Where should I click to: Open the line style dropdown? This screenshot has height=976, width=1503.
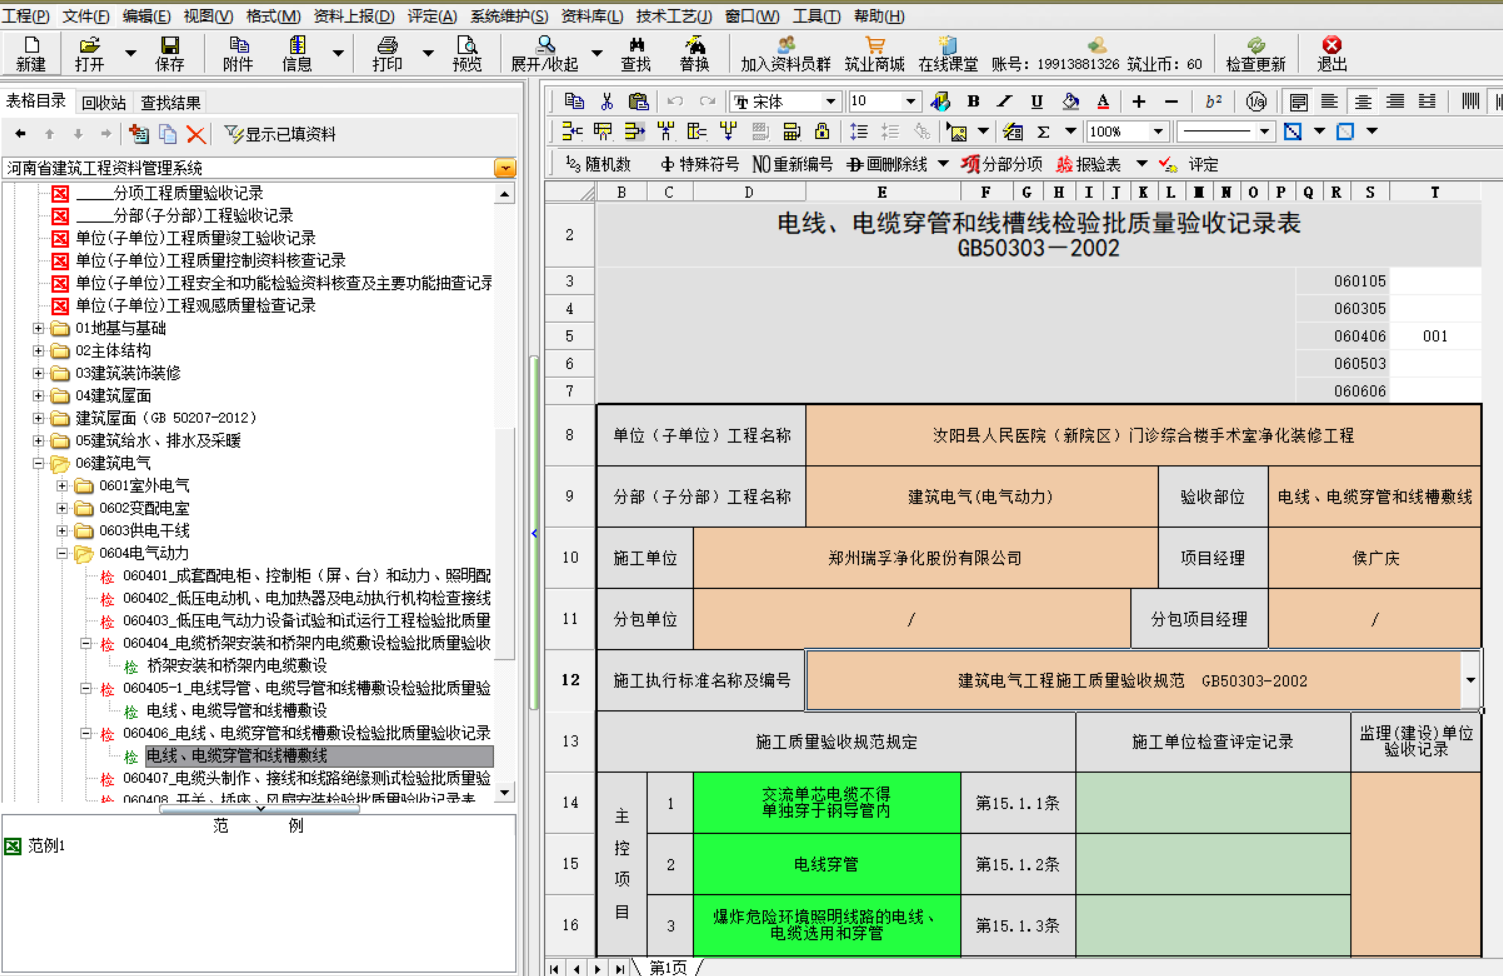(x=1264, y=131)
